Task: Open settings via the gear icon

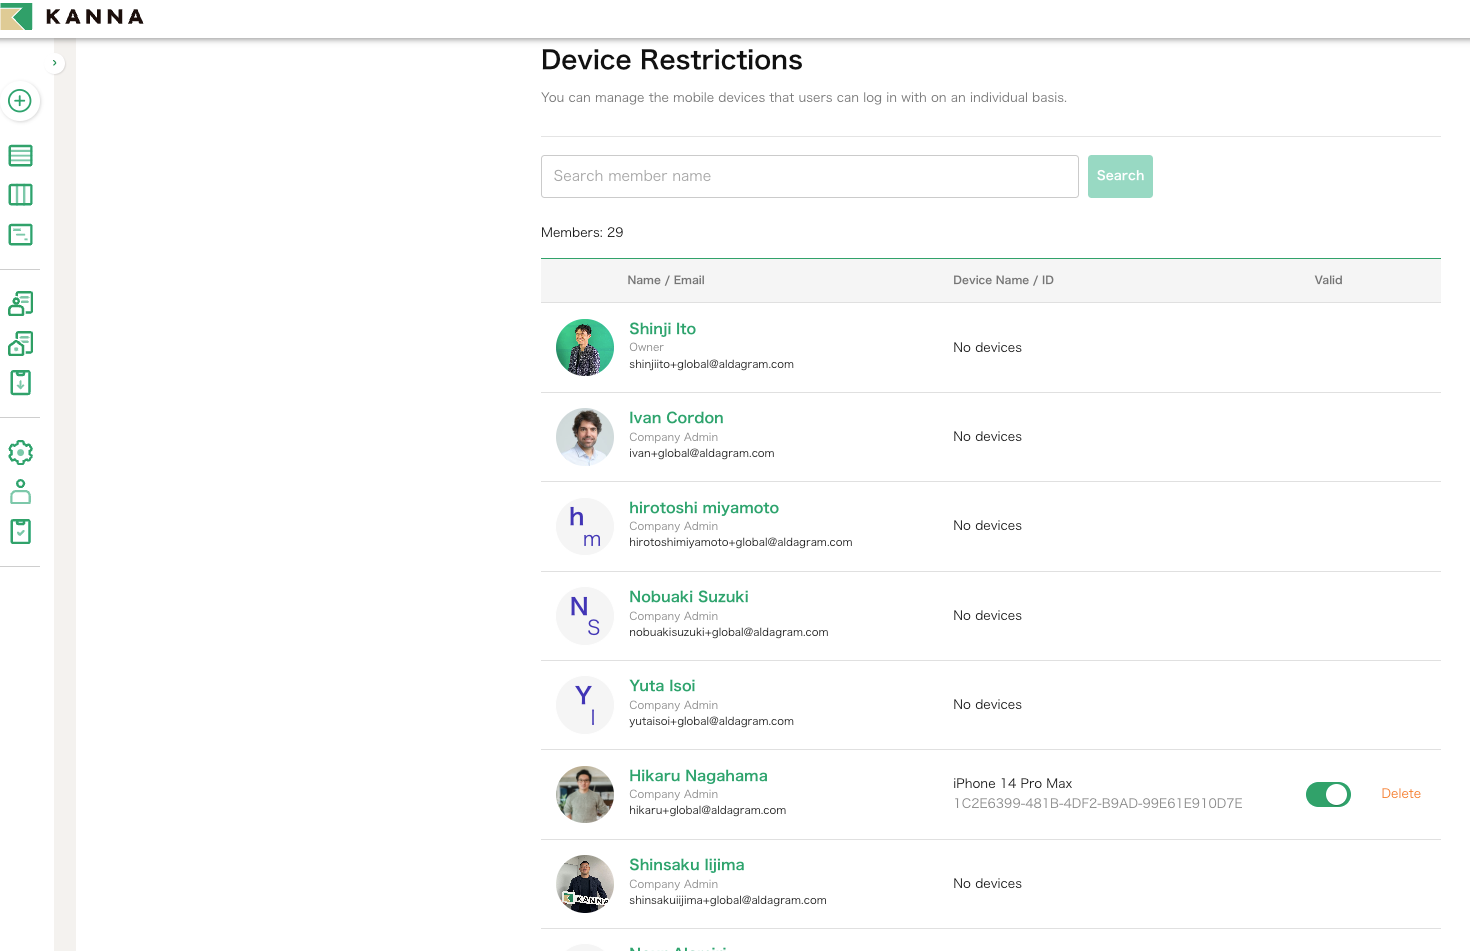Action: (x=20, y=452)
